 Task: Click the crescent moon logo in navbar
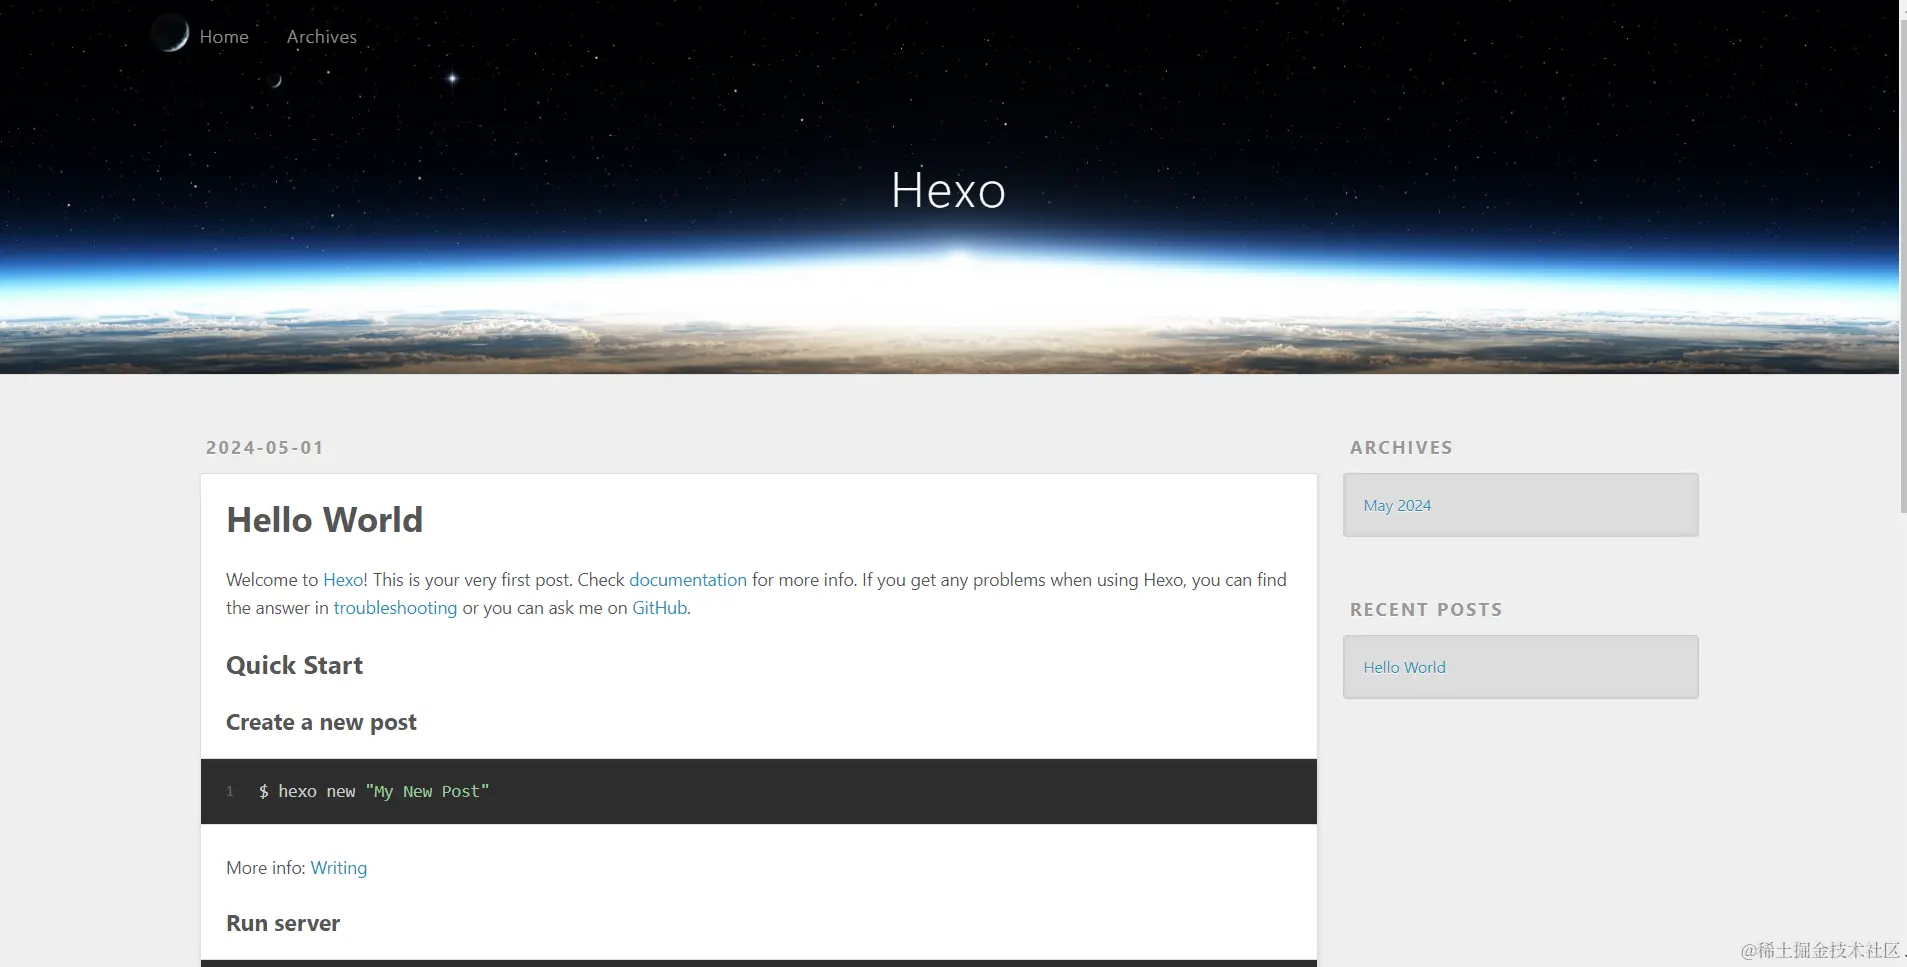coord(171,33)
